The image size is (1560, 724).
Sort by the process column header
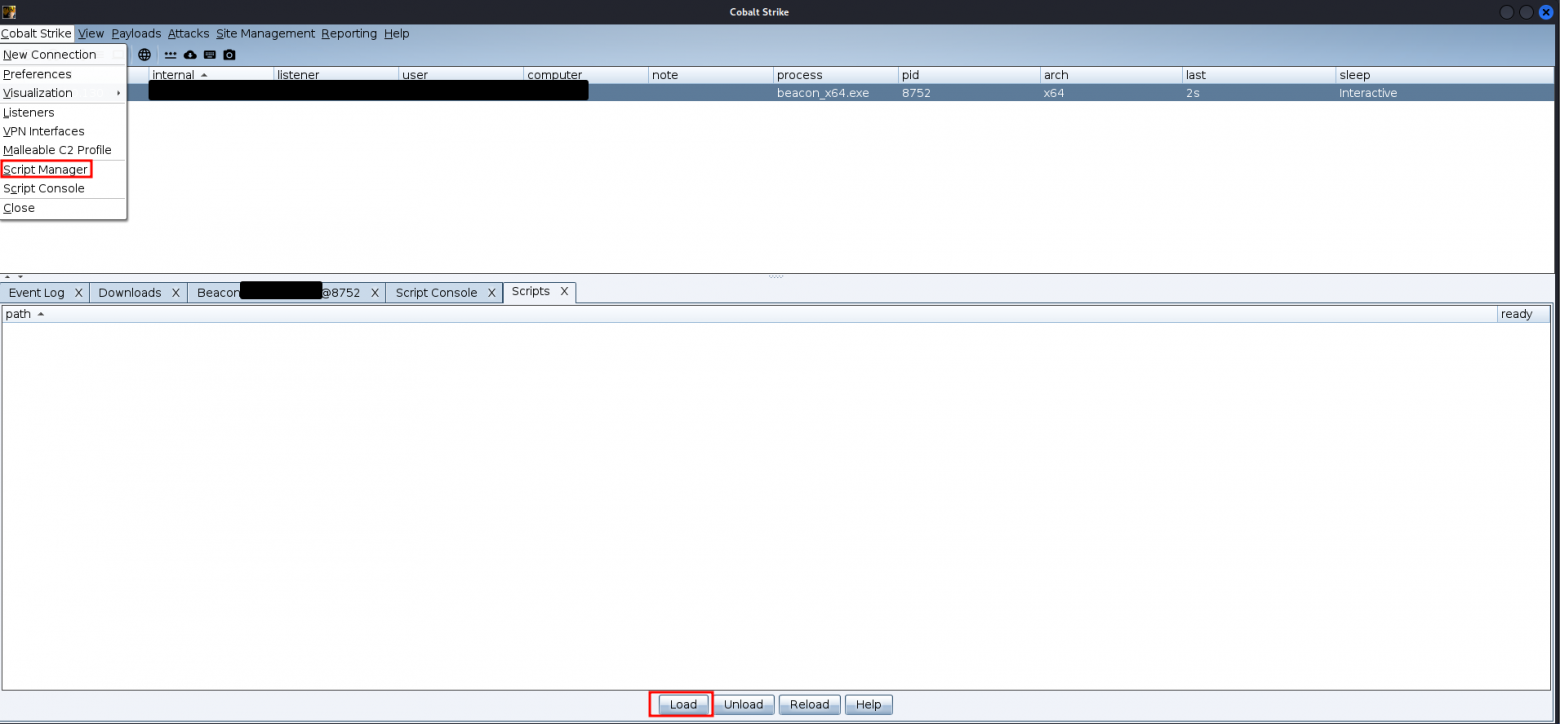(836, 75)
